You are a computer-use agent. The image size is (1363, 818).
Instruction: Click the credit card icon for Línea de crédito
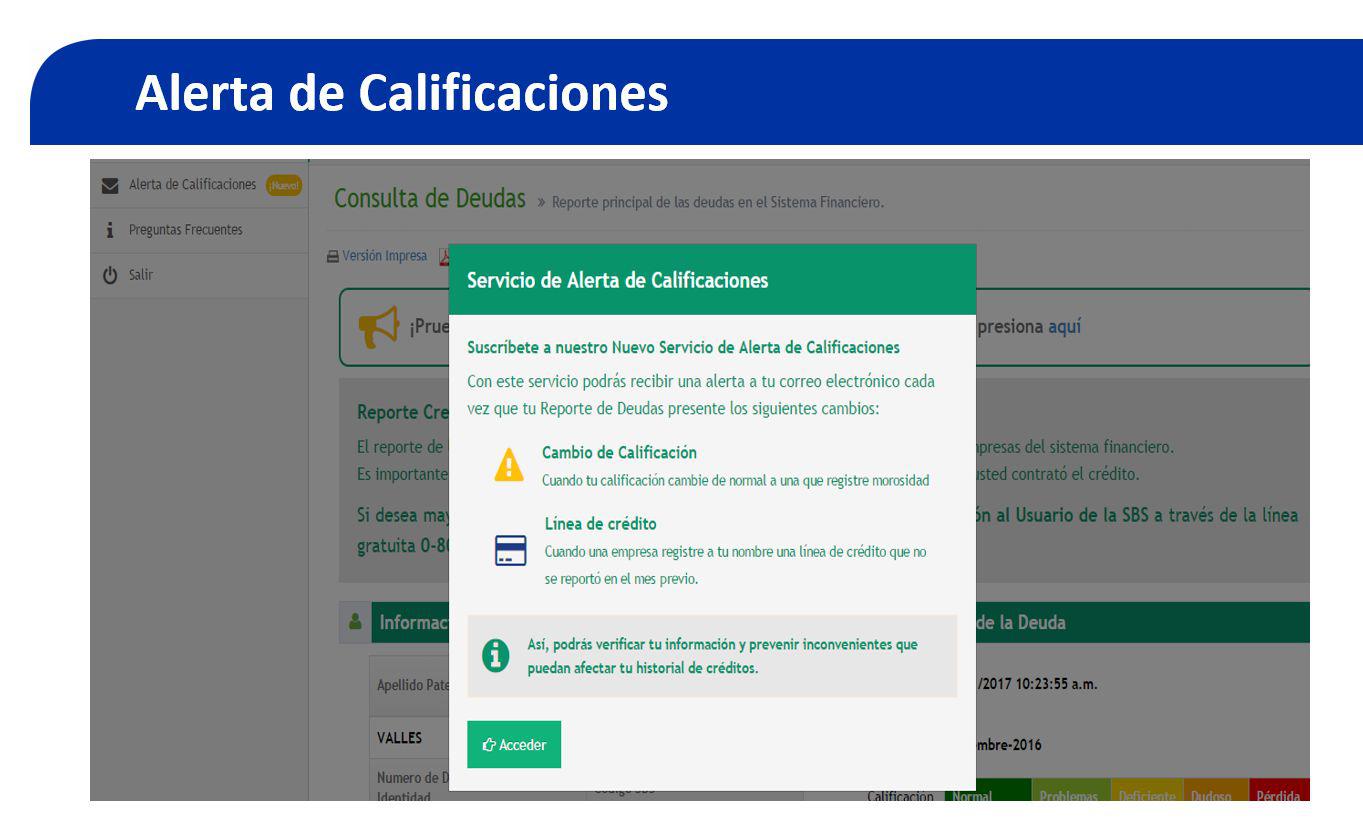pos(510,551)
